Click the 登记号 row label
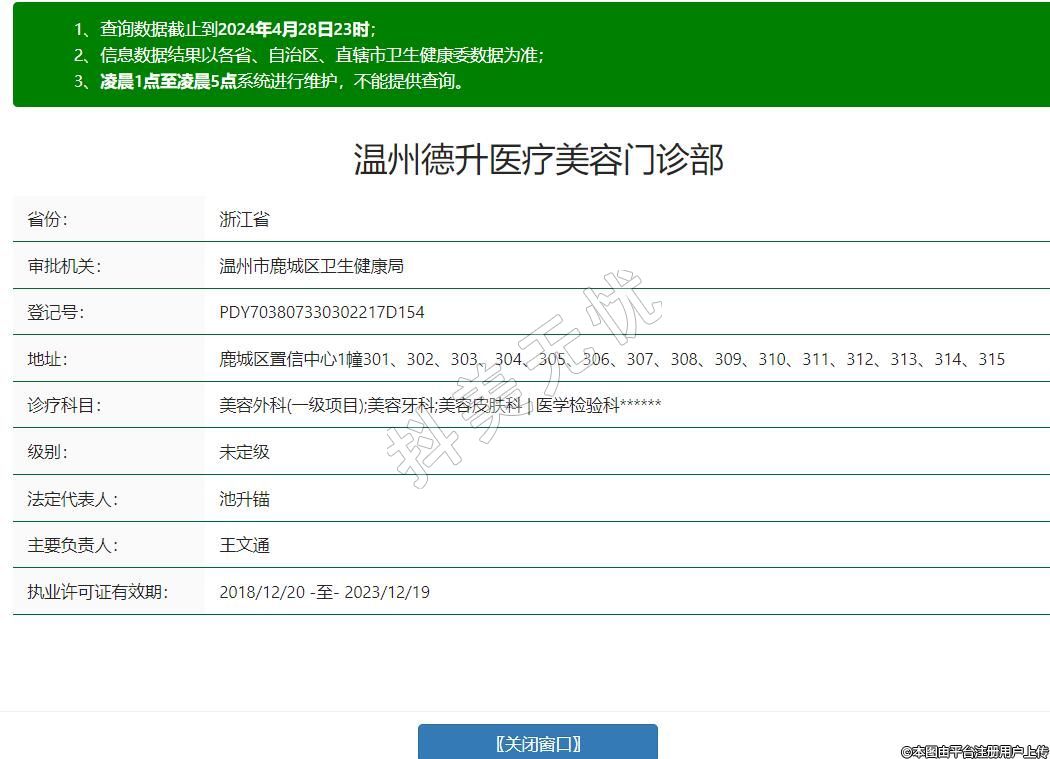The image size is (1050, 759). [x=55, y=312]
